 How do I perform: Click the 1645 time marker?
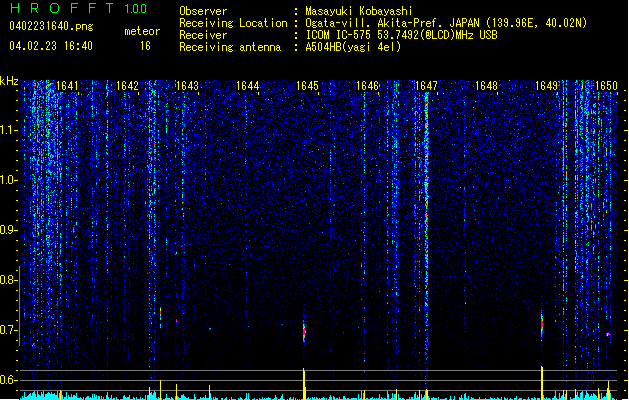coord(307,86)
